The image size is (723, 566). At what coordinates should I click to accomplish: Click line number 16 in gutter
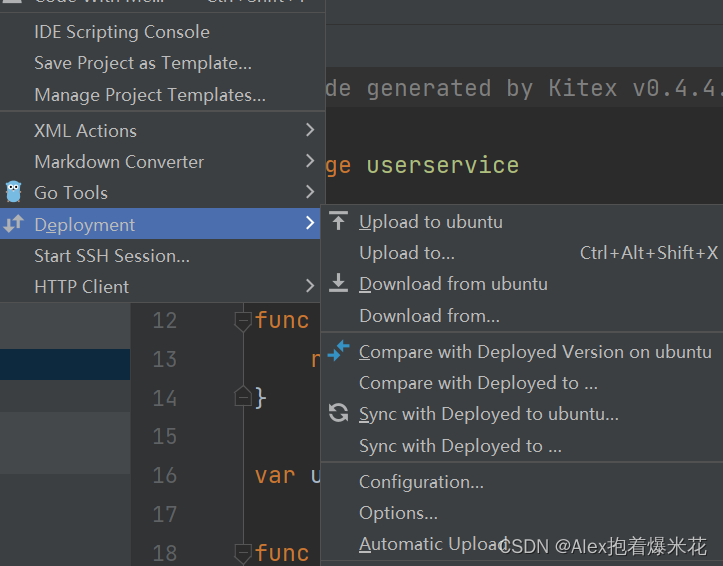coord(165,475)
